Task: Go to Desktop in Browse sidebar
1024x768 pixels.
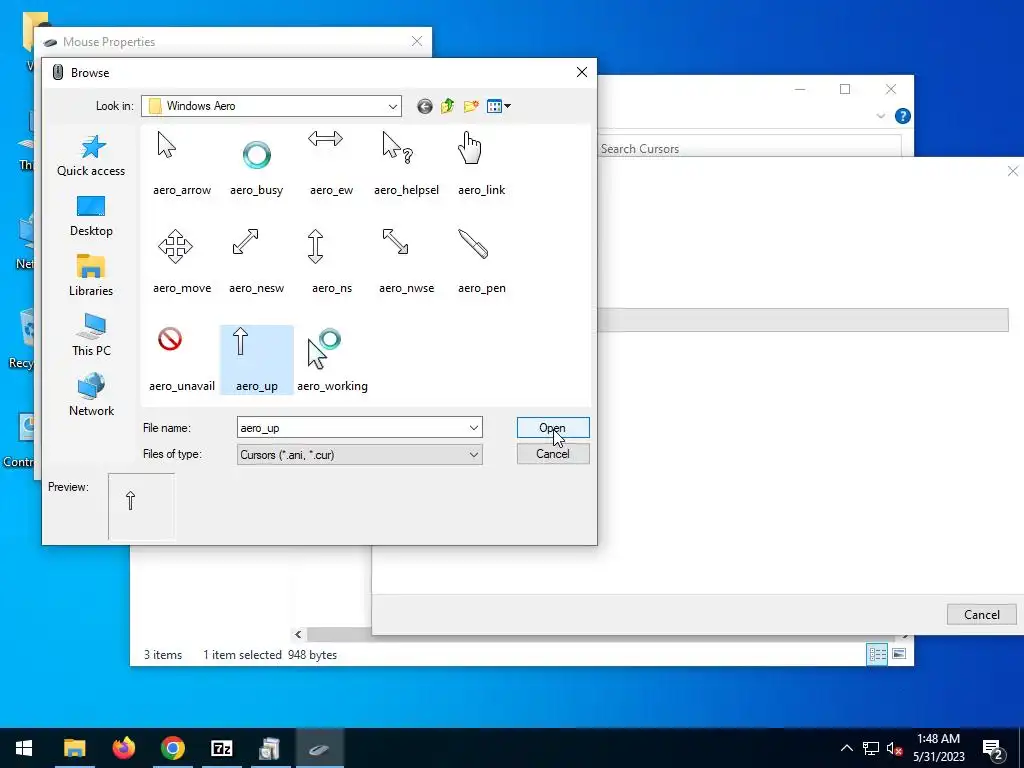Action: pyautogui.click(x=91, y=216)
